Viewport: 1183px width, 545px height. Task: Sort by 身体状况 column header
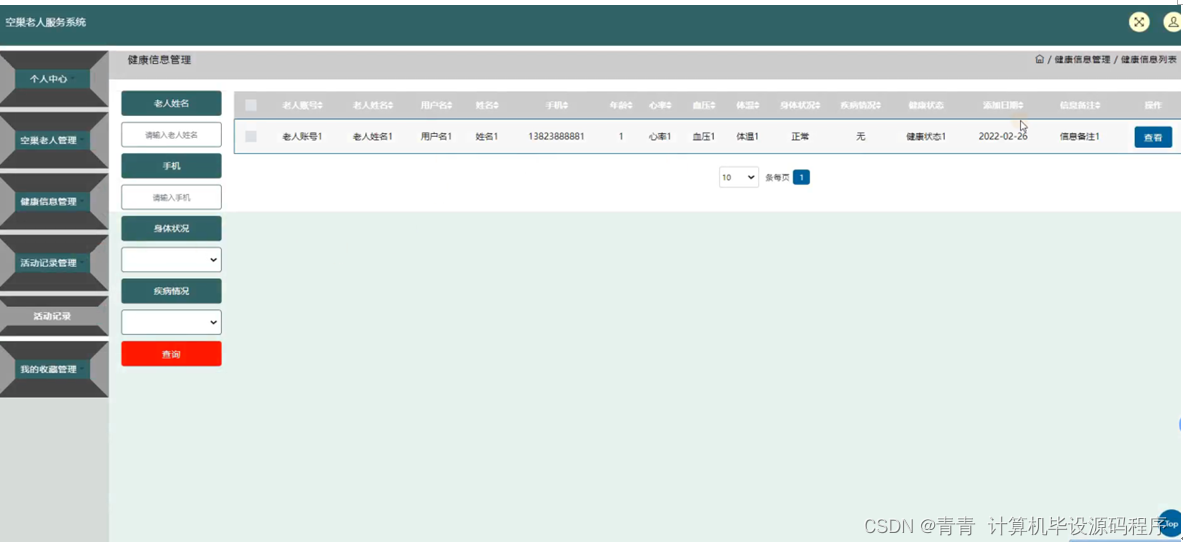[x=800, y=106]
